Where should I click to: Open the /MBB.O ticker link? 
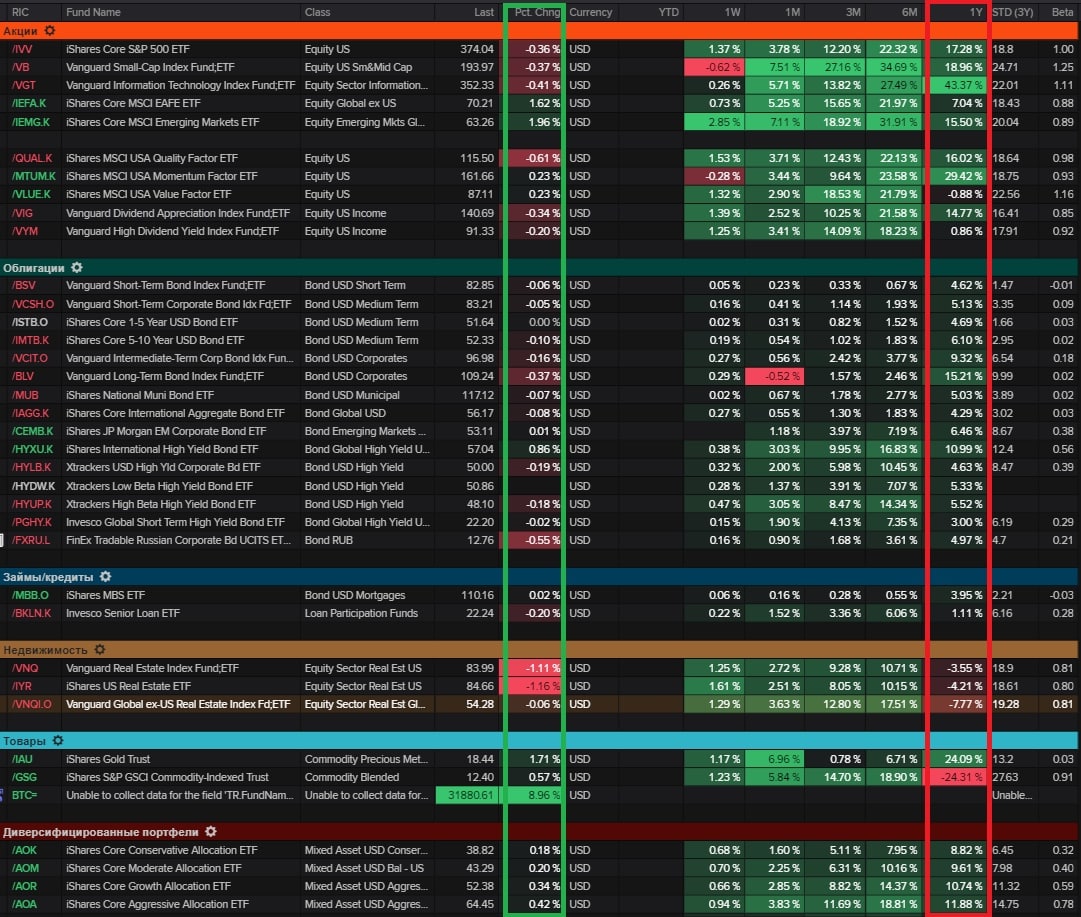coord(30,595)
